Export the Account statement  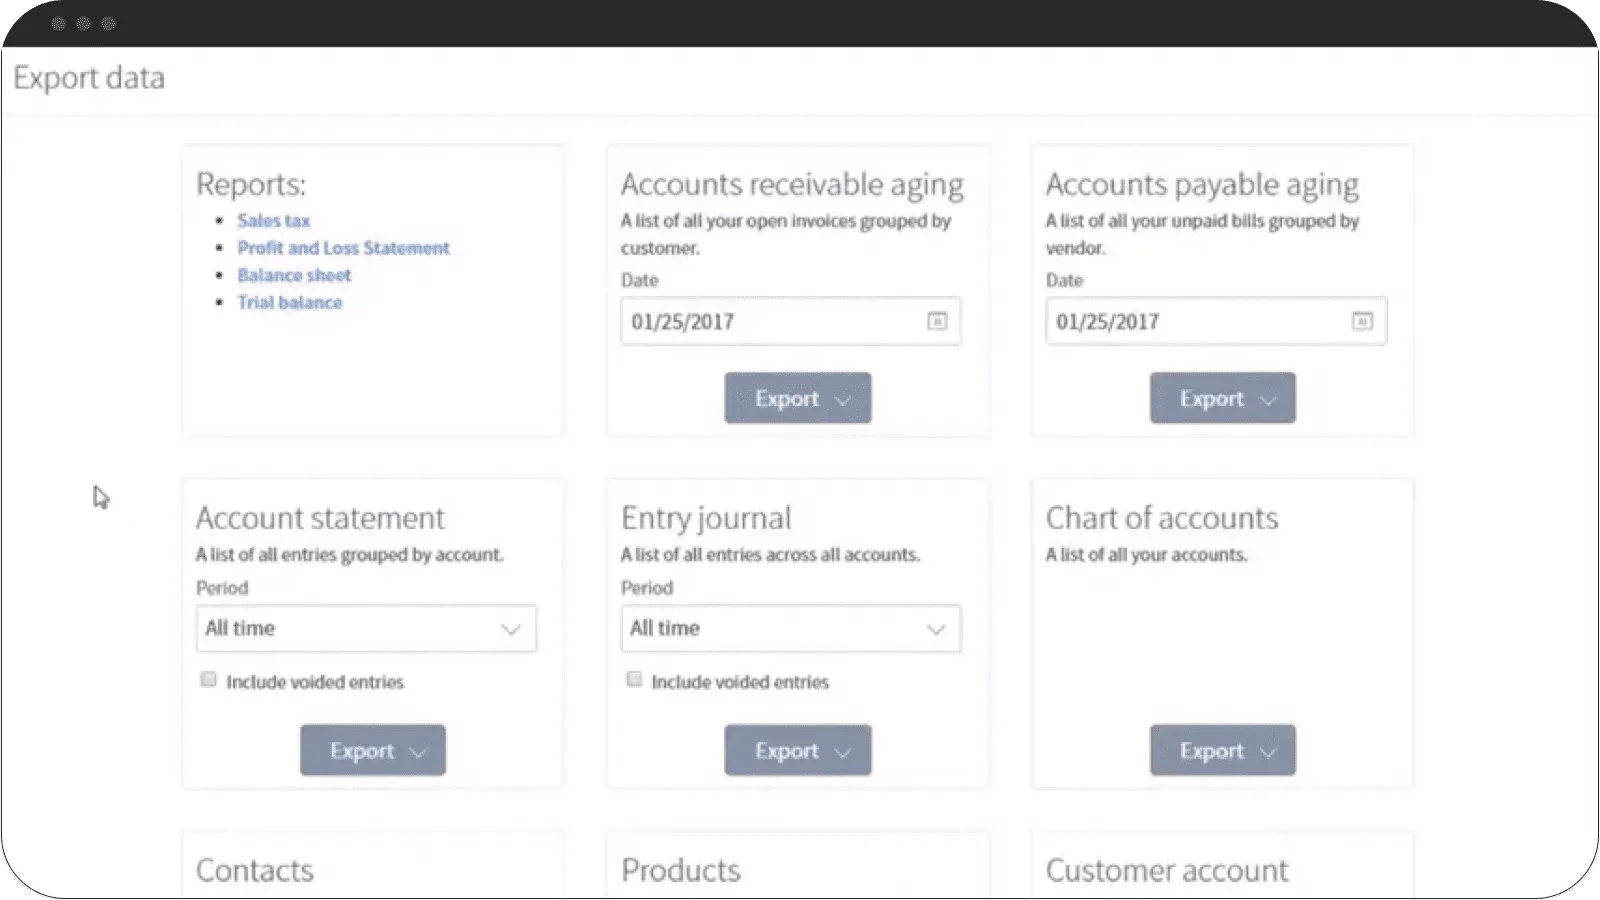click(373, 750)
